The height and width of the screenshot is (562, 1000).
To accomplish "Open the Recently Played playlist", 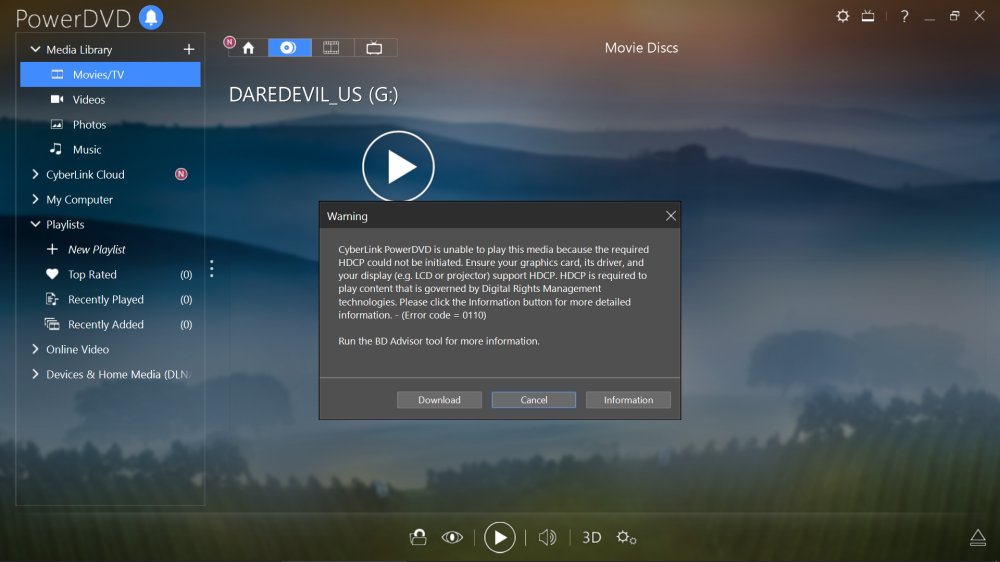I will tap(110, 299).
